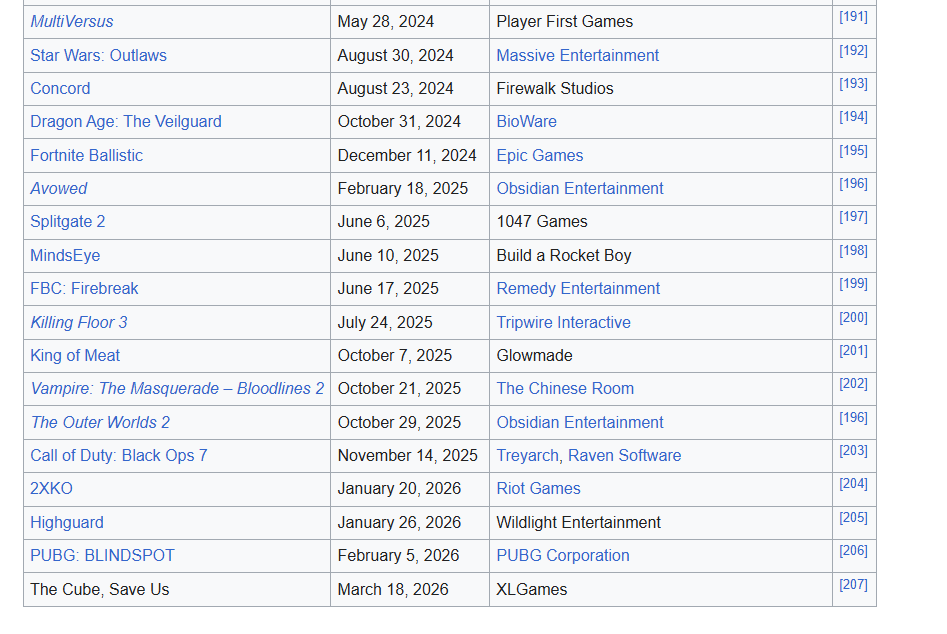Jump to citation [202]
Image resolution: width=947 pixels, height=634 pixels.
[853, 384]
